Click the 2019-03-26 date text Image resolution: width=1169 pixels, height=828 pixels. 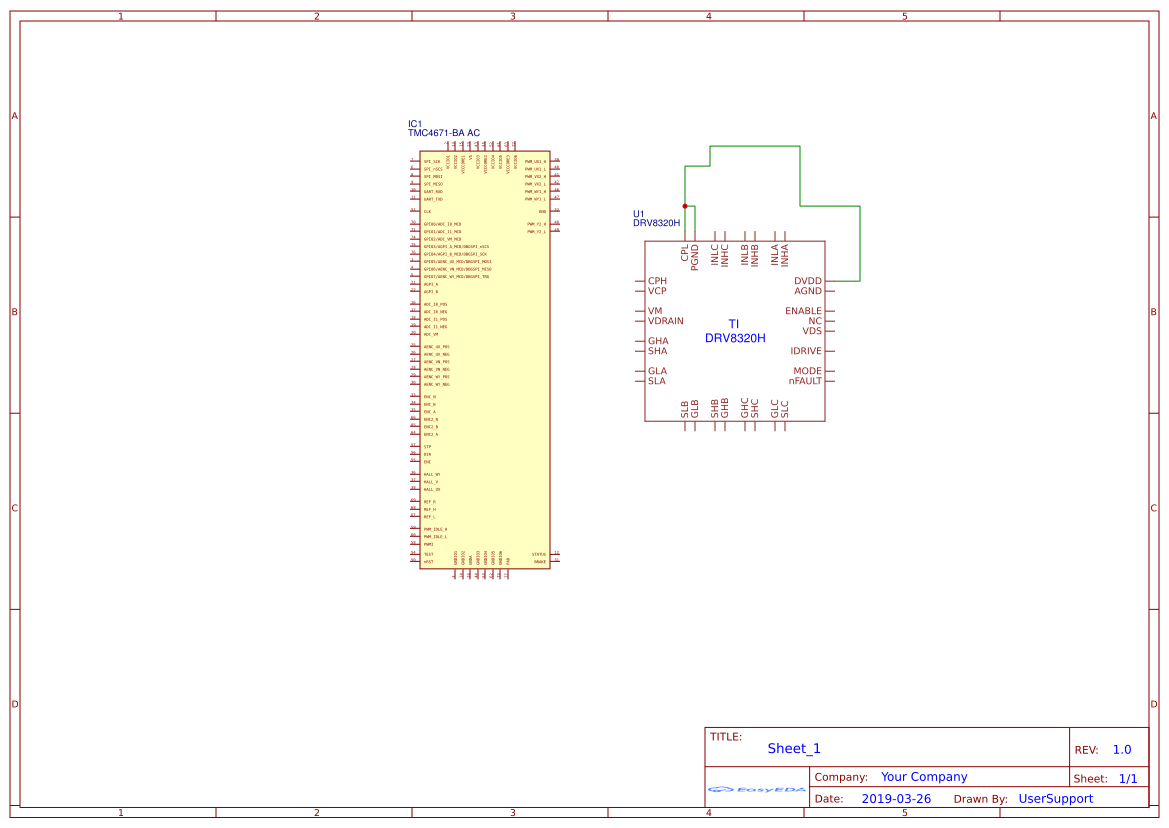(898, 798)
